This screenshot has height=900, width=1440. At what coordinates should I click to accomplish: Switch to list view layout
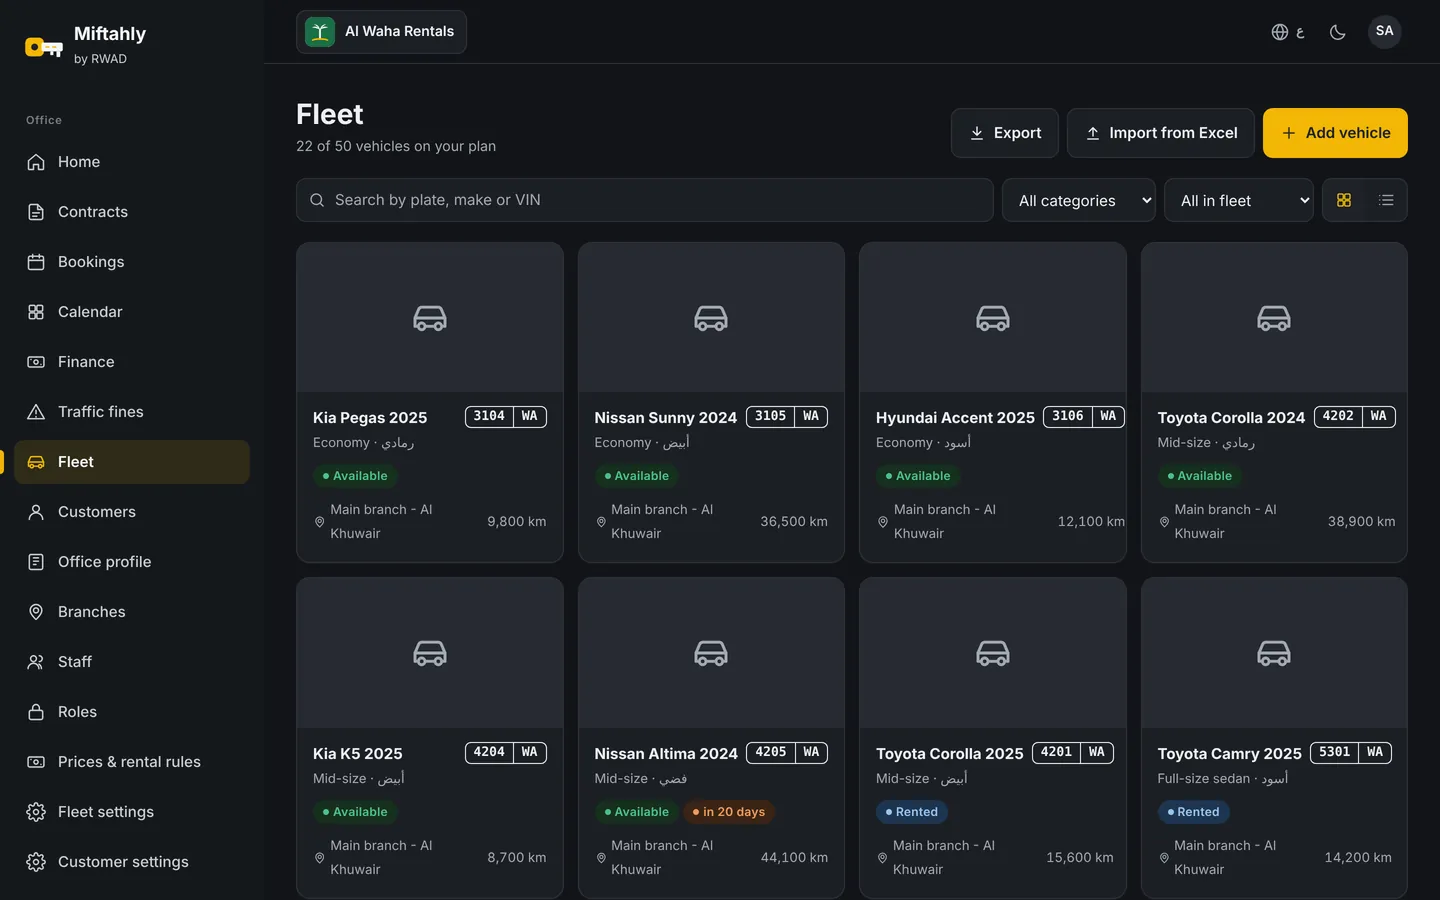[x=1386, y=200]
